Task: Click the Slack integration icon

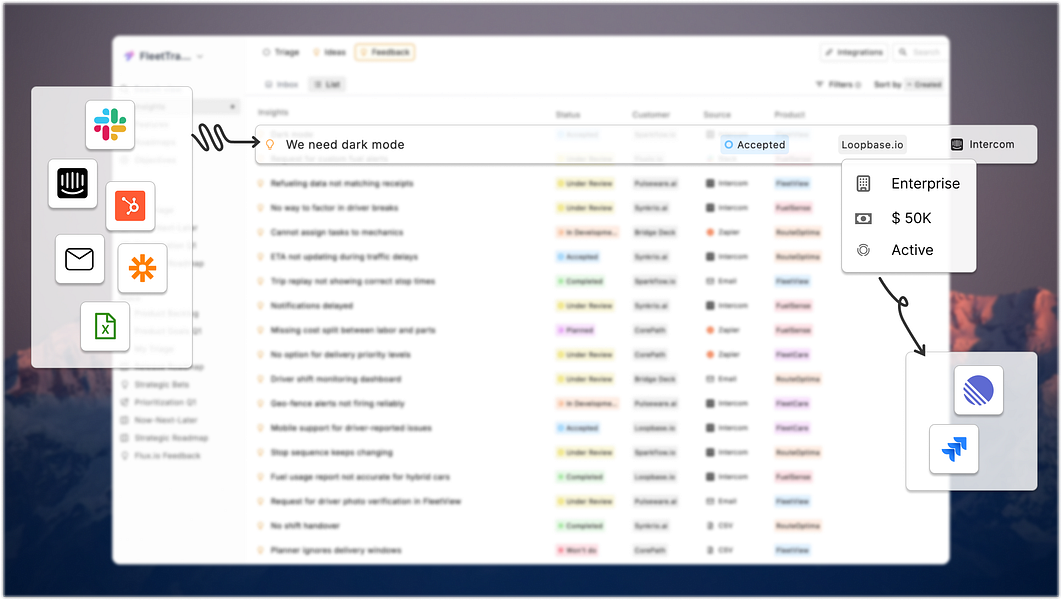Action: click(x=110, y=125)
